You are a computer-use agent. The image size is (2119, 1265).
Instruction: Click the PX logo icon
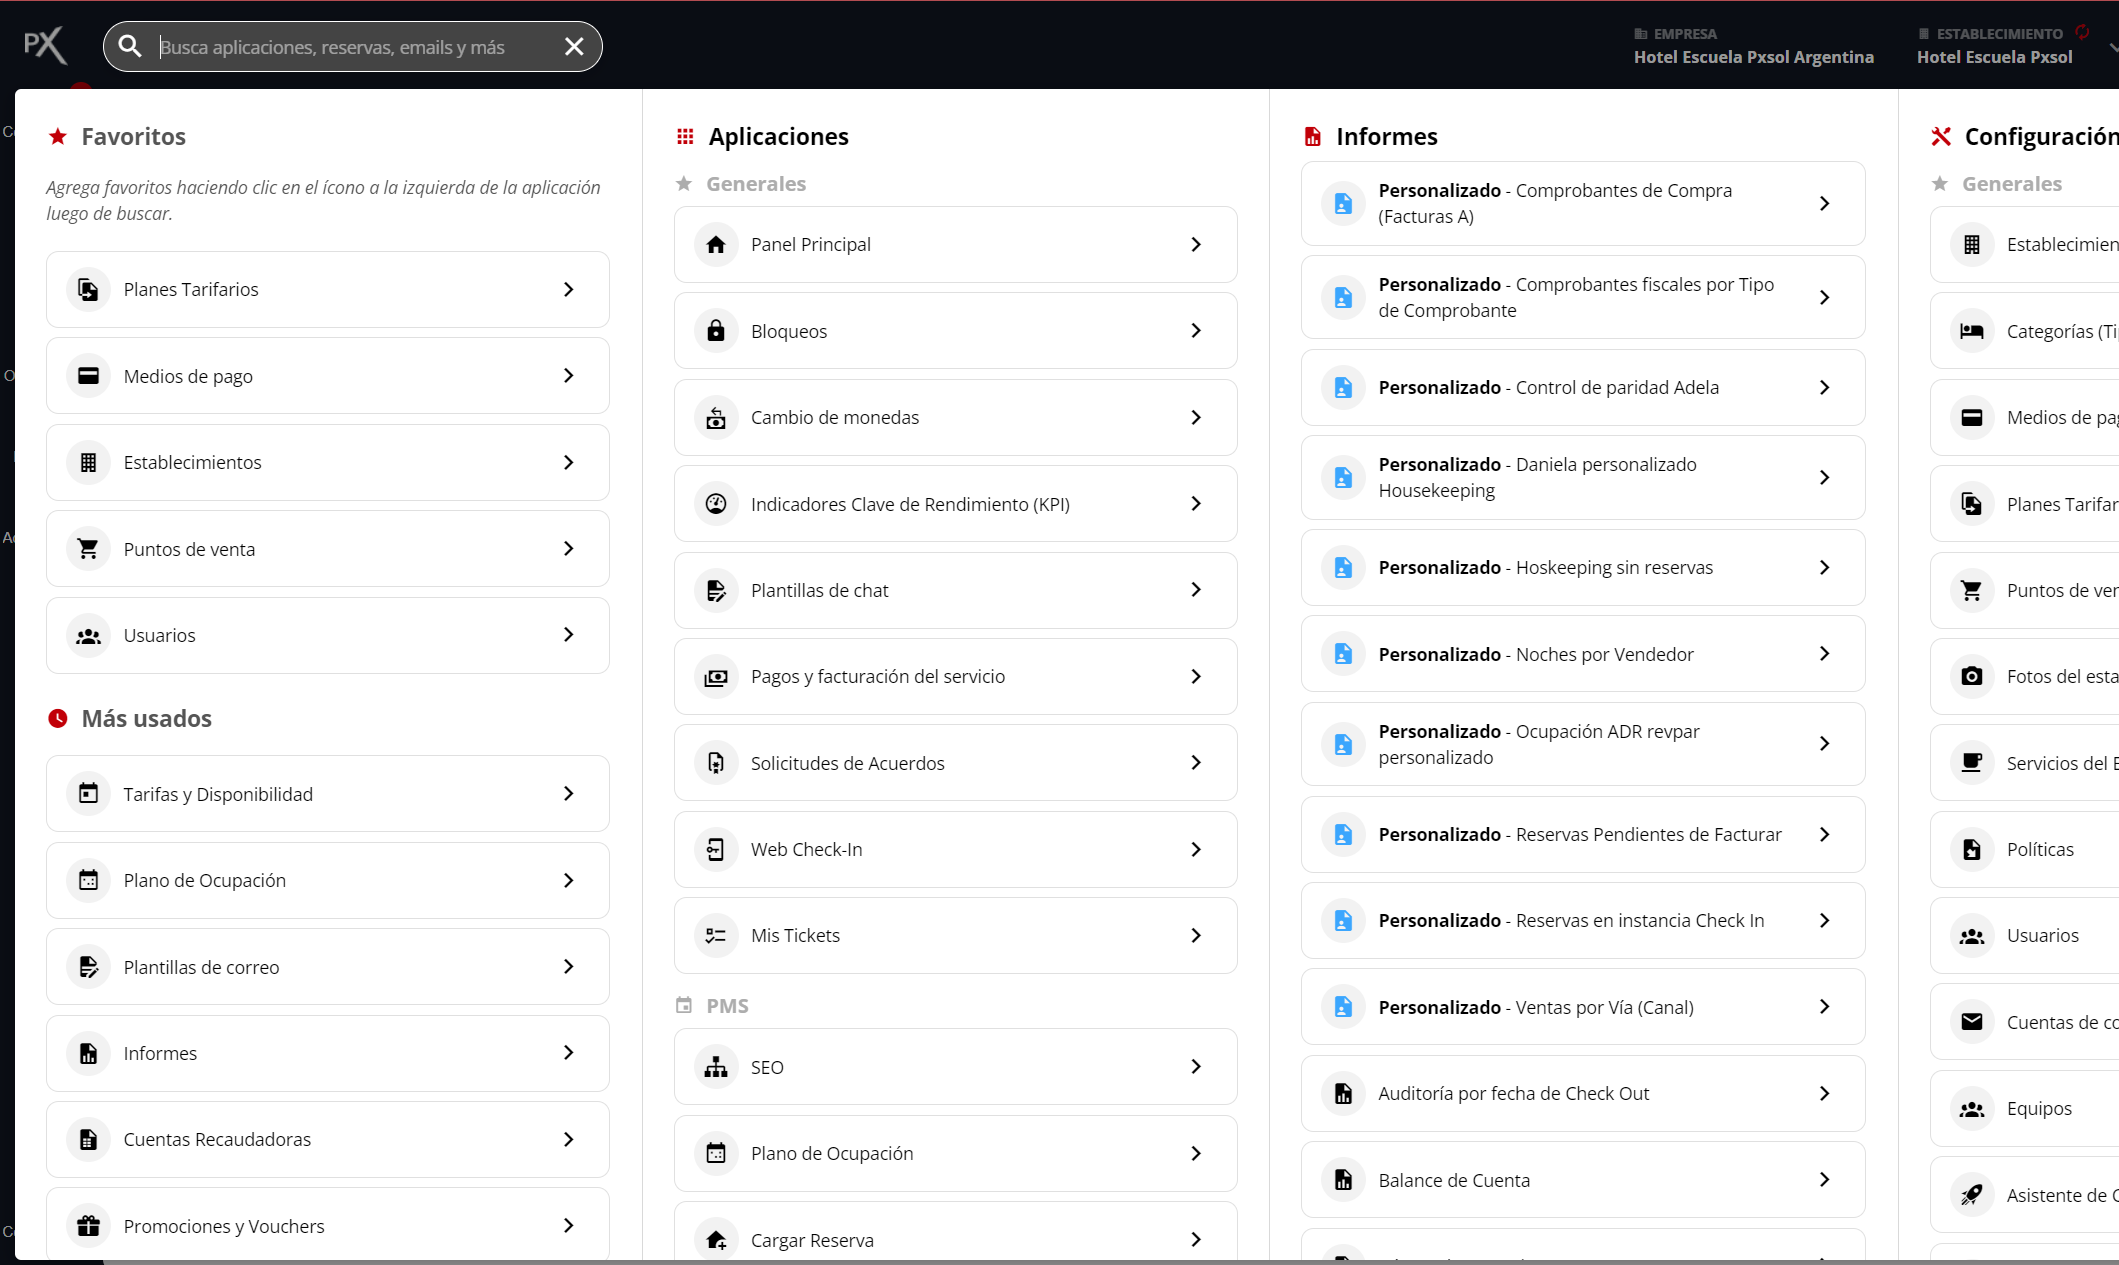click(x=45, y=46)
